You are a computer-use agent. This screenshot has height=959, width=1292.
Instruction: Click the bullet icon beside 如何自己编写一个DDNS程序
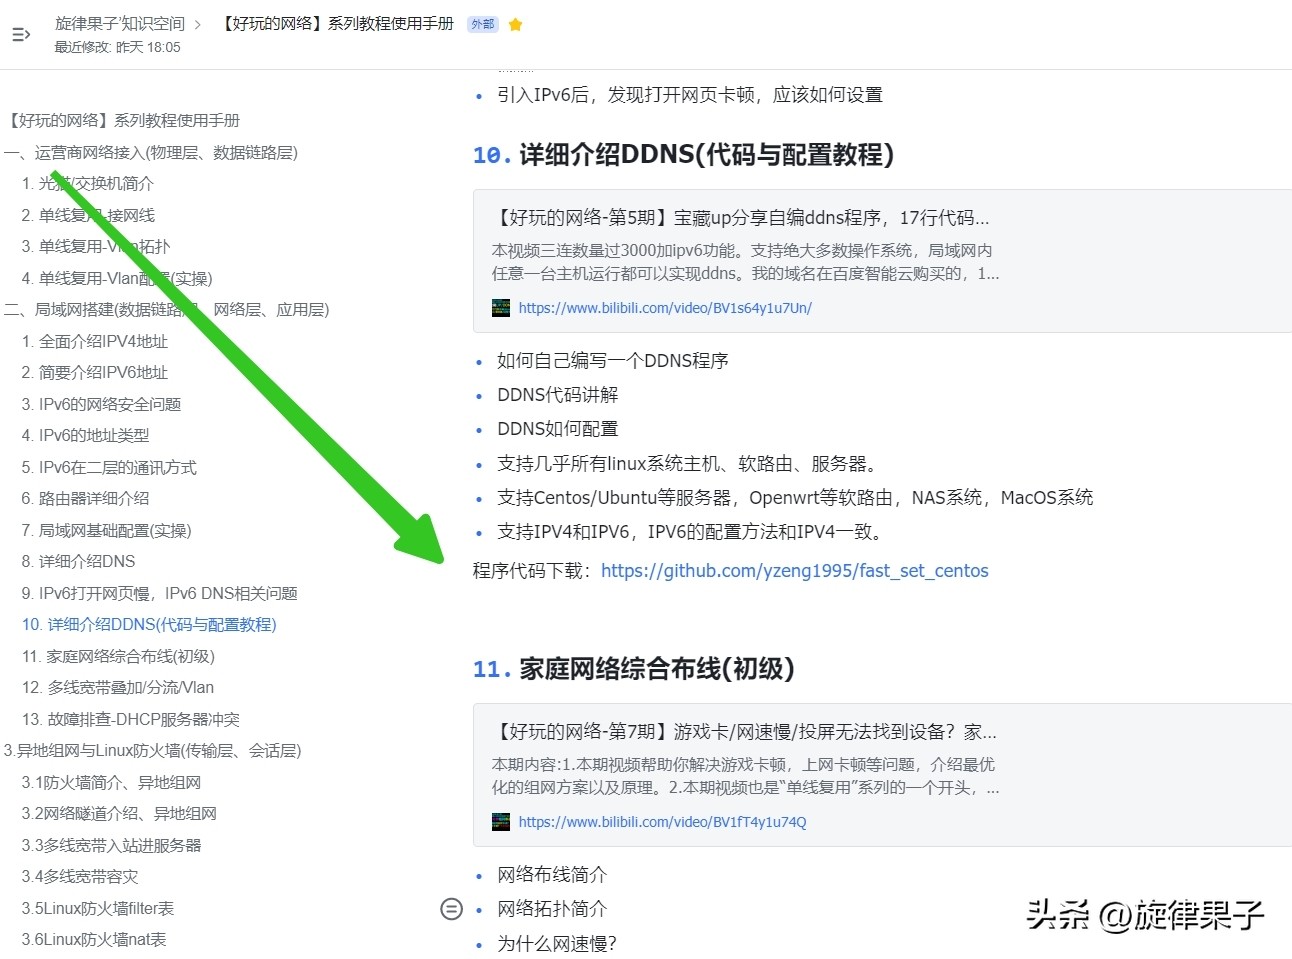478,361
